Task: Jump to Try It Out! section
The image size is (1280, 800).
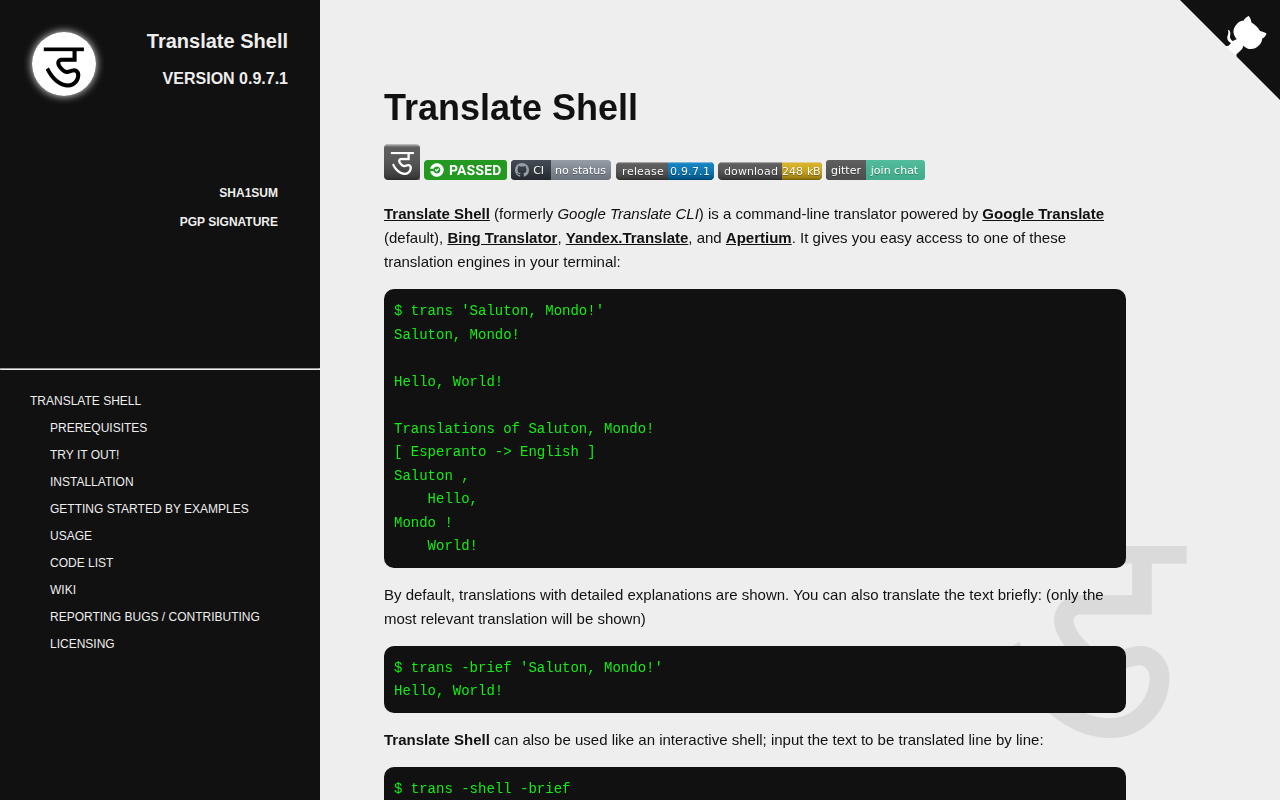Action: 84,455
